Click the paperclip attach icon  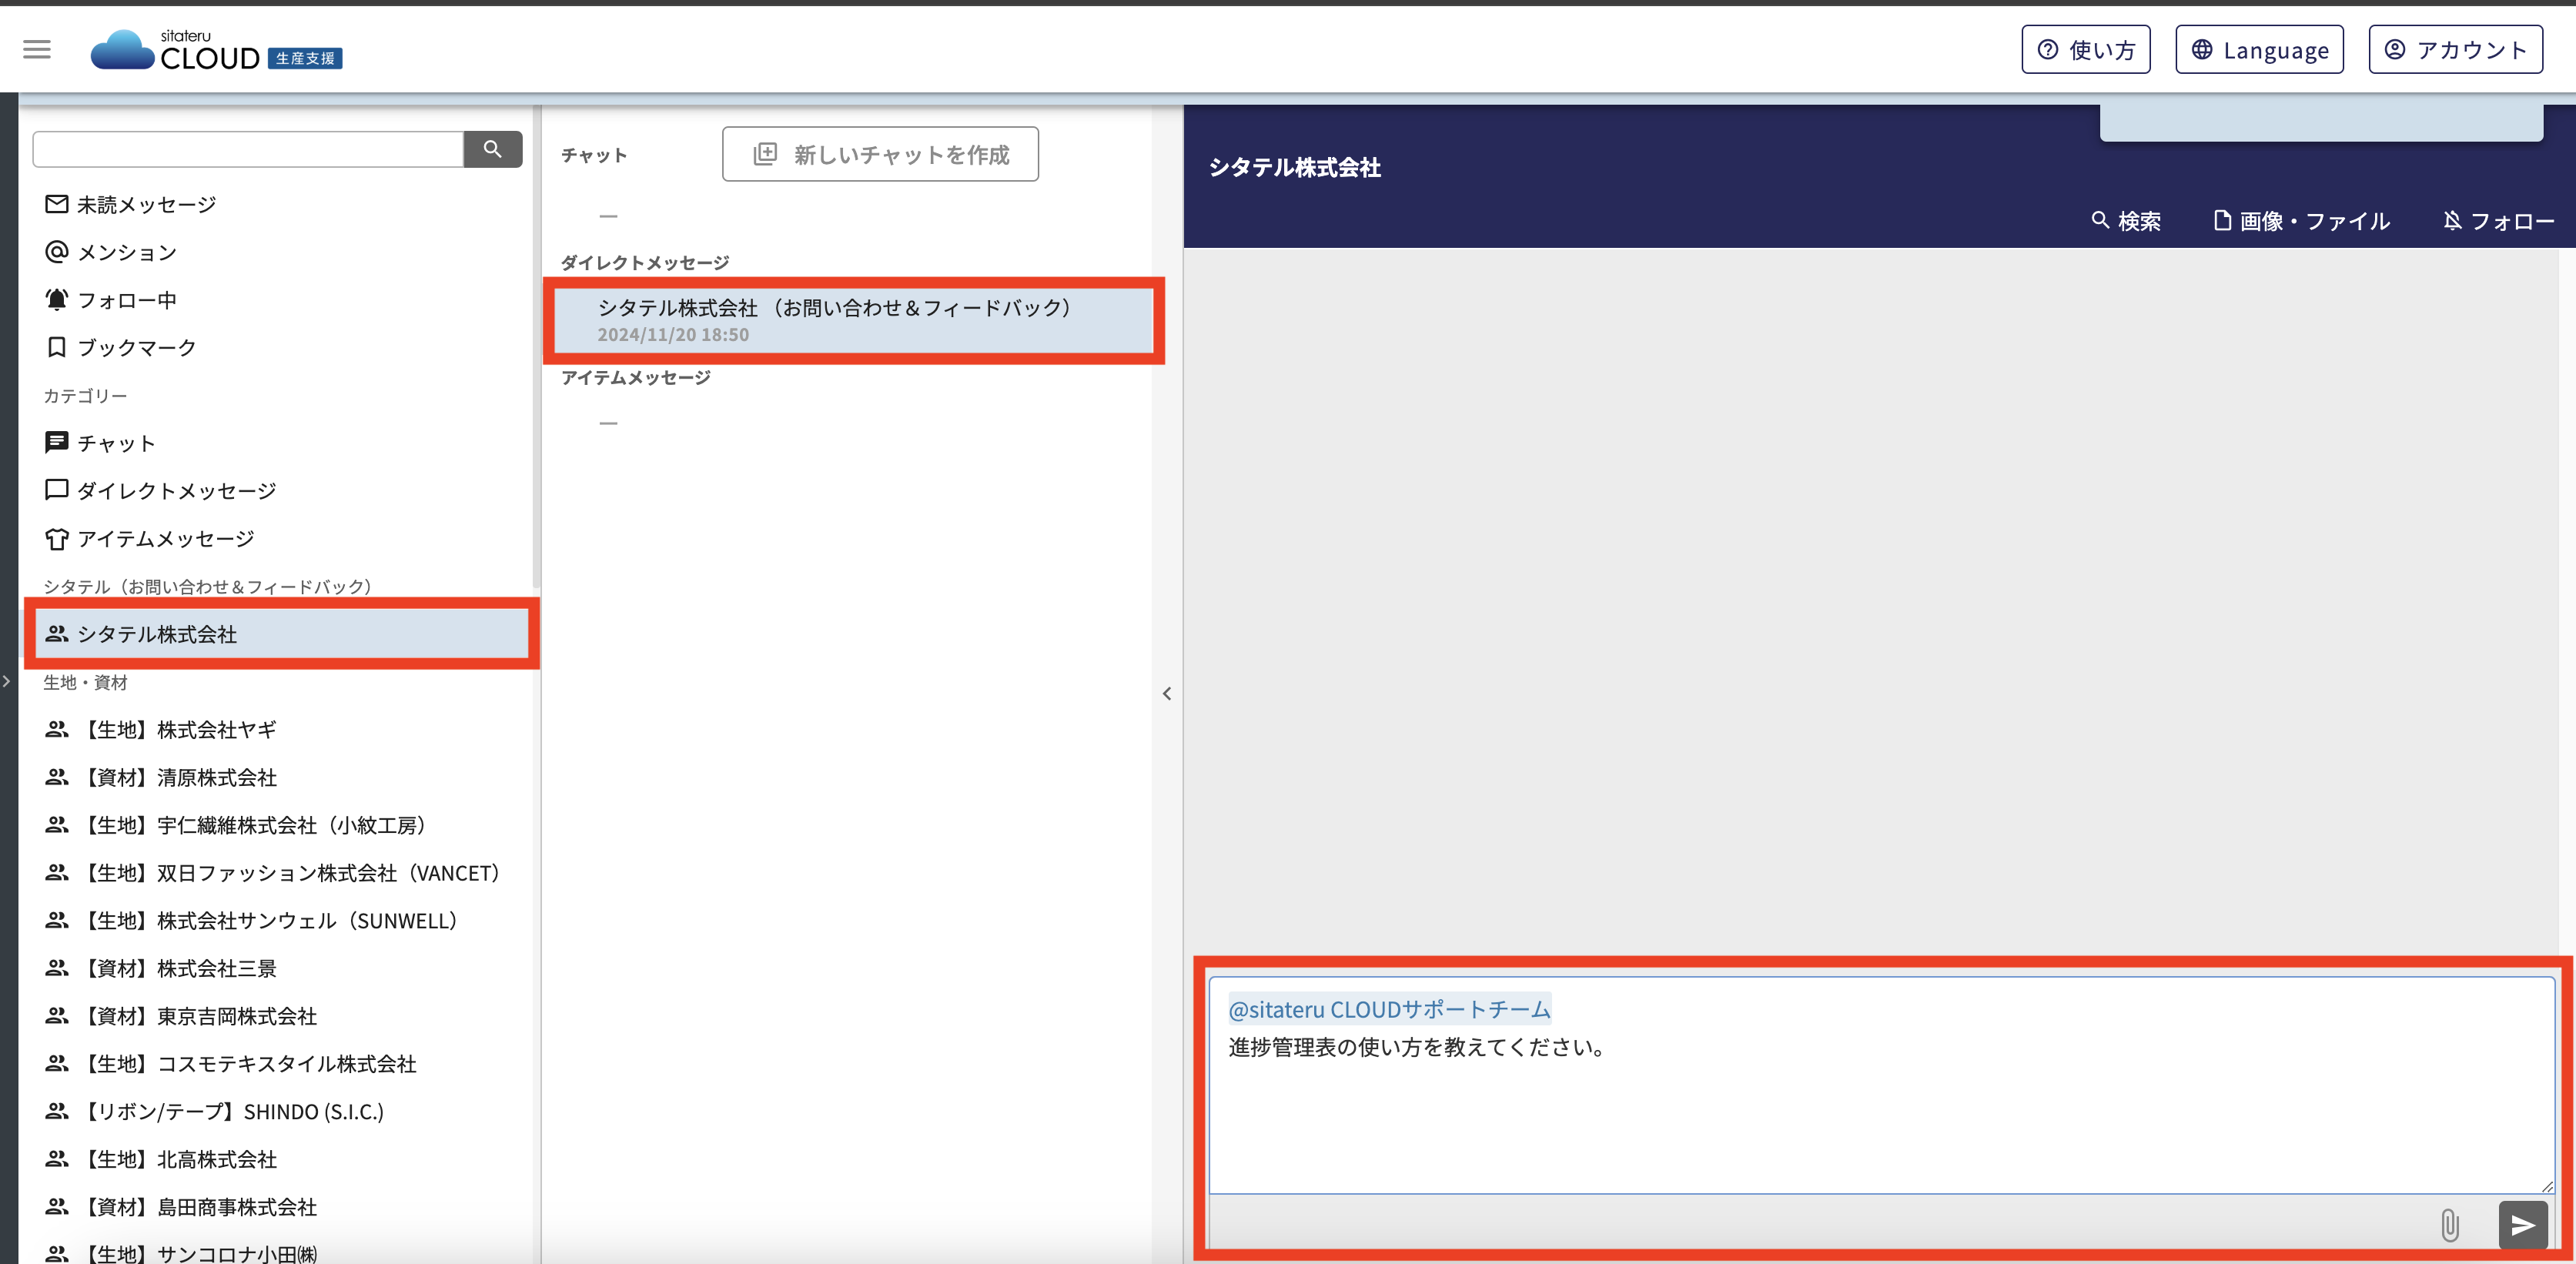pos(2450,1225)
